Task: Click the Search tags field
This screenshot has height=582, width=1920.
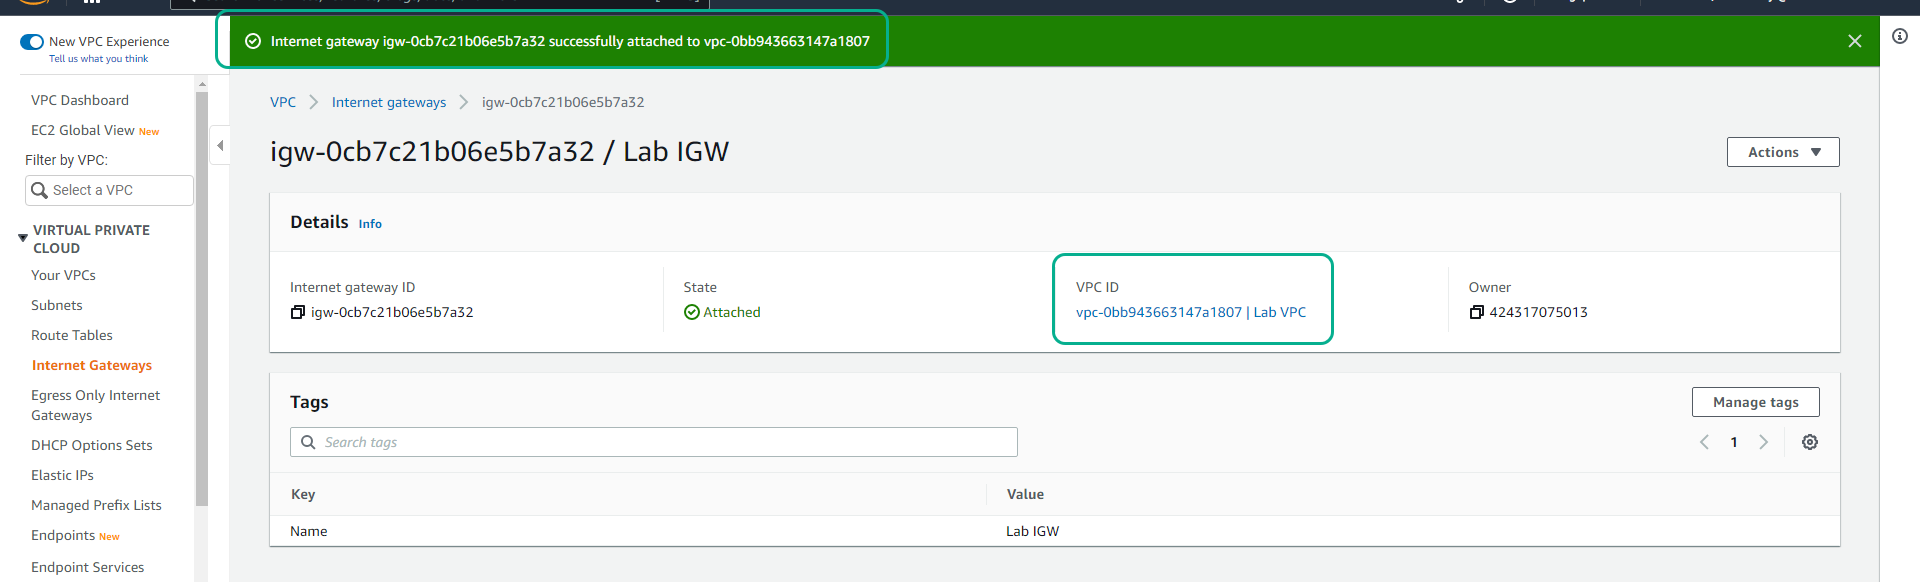Action: coord(654,442)
